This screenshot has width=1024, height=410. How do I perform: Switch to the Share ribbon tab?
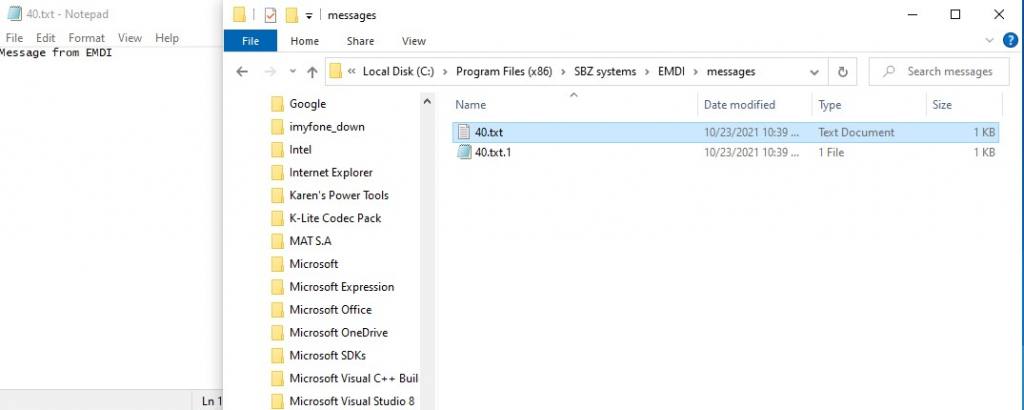(x=360, y=41)
